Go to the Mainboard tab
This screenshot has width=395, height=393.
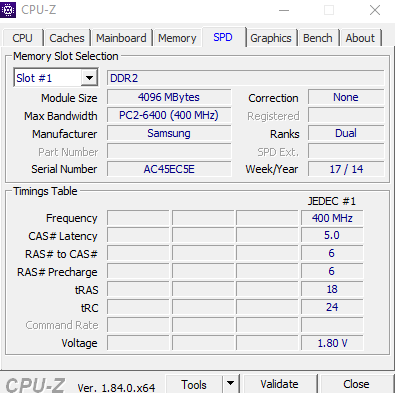coord(121,38)
